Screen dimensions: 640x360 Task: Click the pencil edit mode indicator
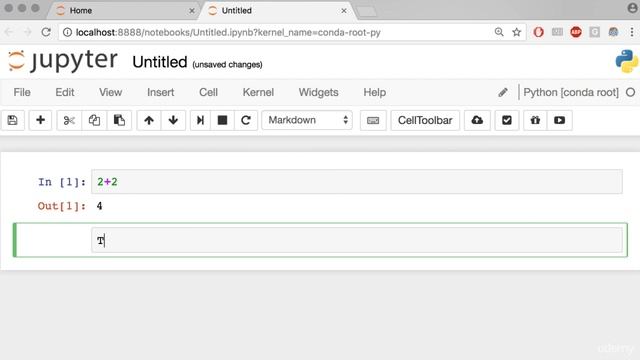pos(503,93)
